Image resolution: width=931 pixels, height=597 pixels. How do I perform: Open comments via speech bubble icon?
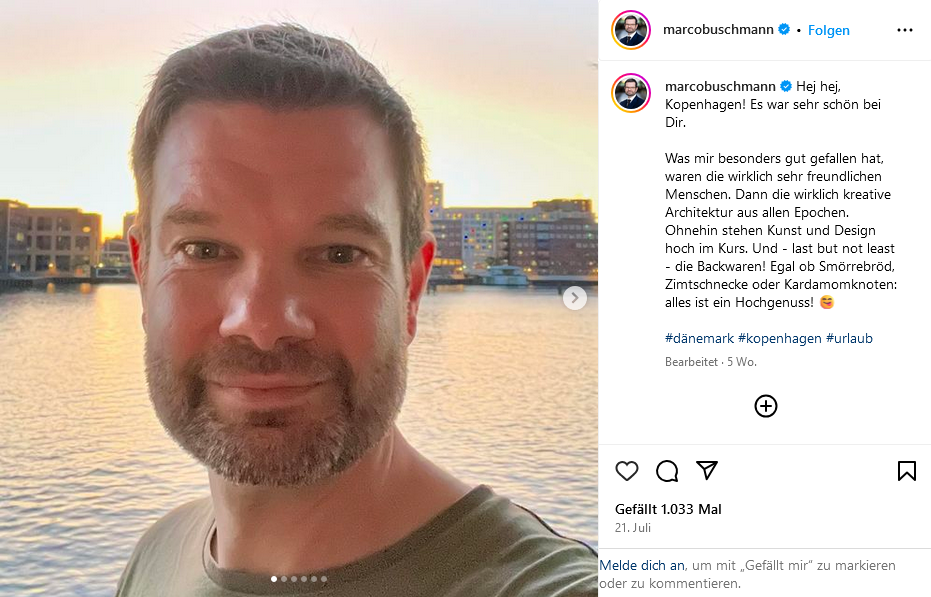click(x=667, y=471)
